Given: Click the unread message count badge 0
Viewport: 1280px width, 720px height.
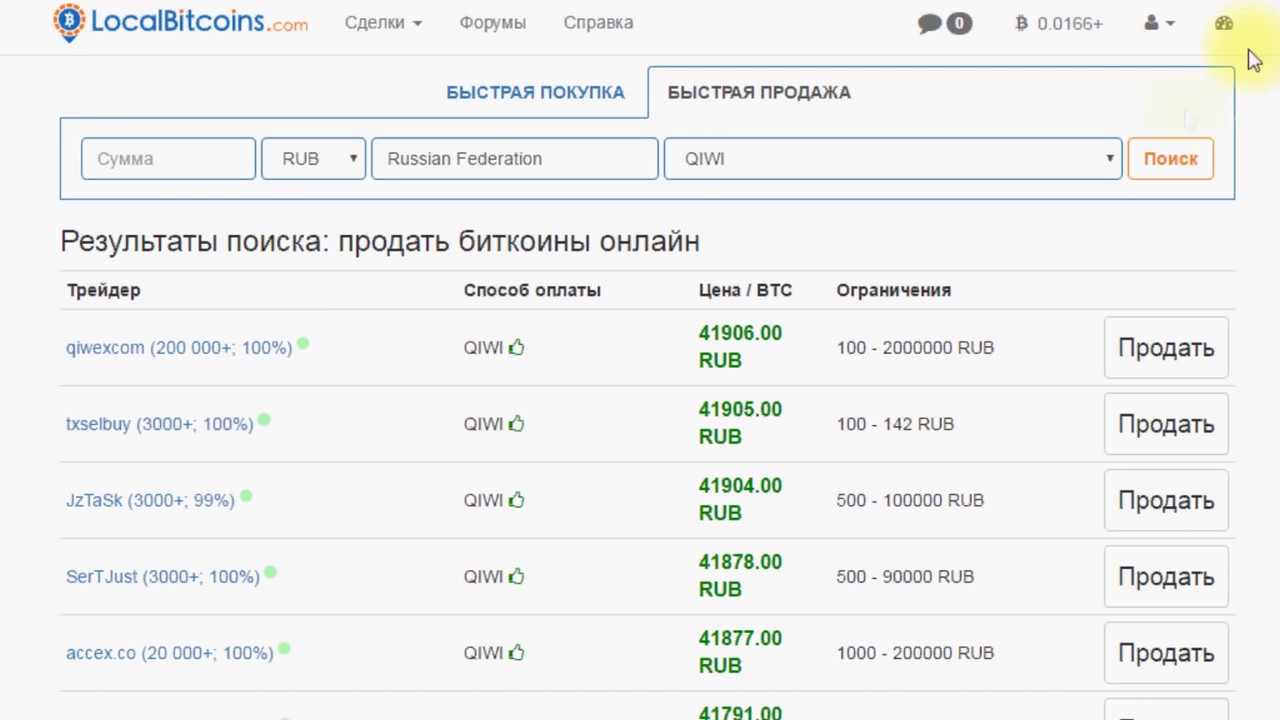Looking at the screenshot, I should click(x=959, y=23).
